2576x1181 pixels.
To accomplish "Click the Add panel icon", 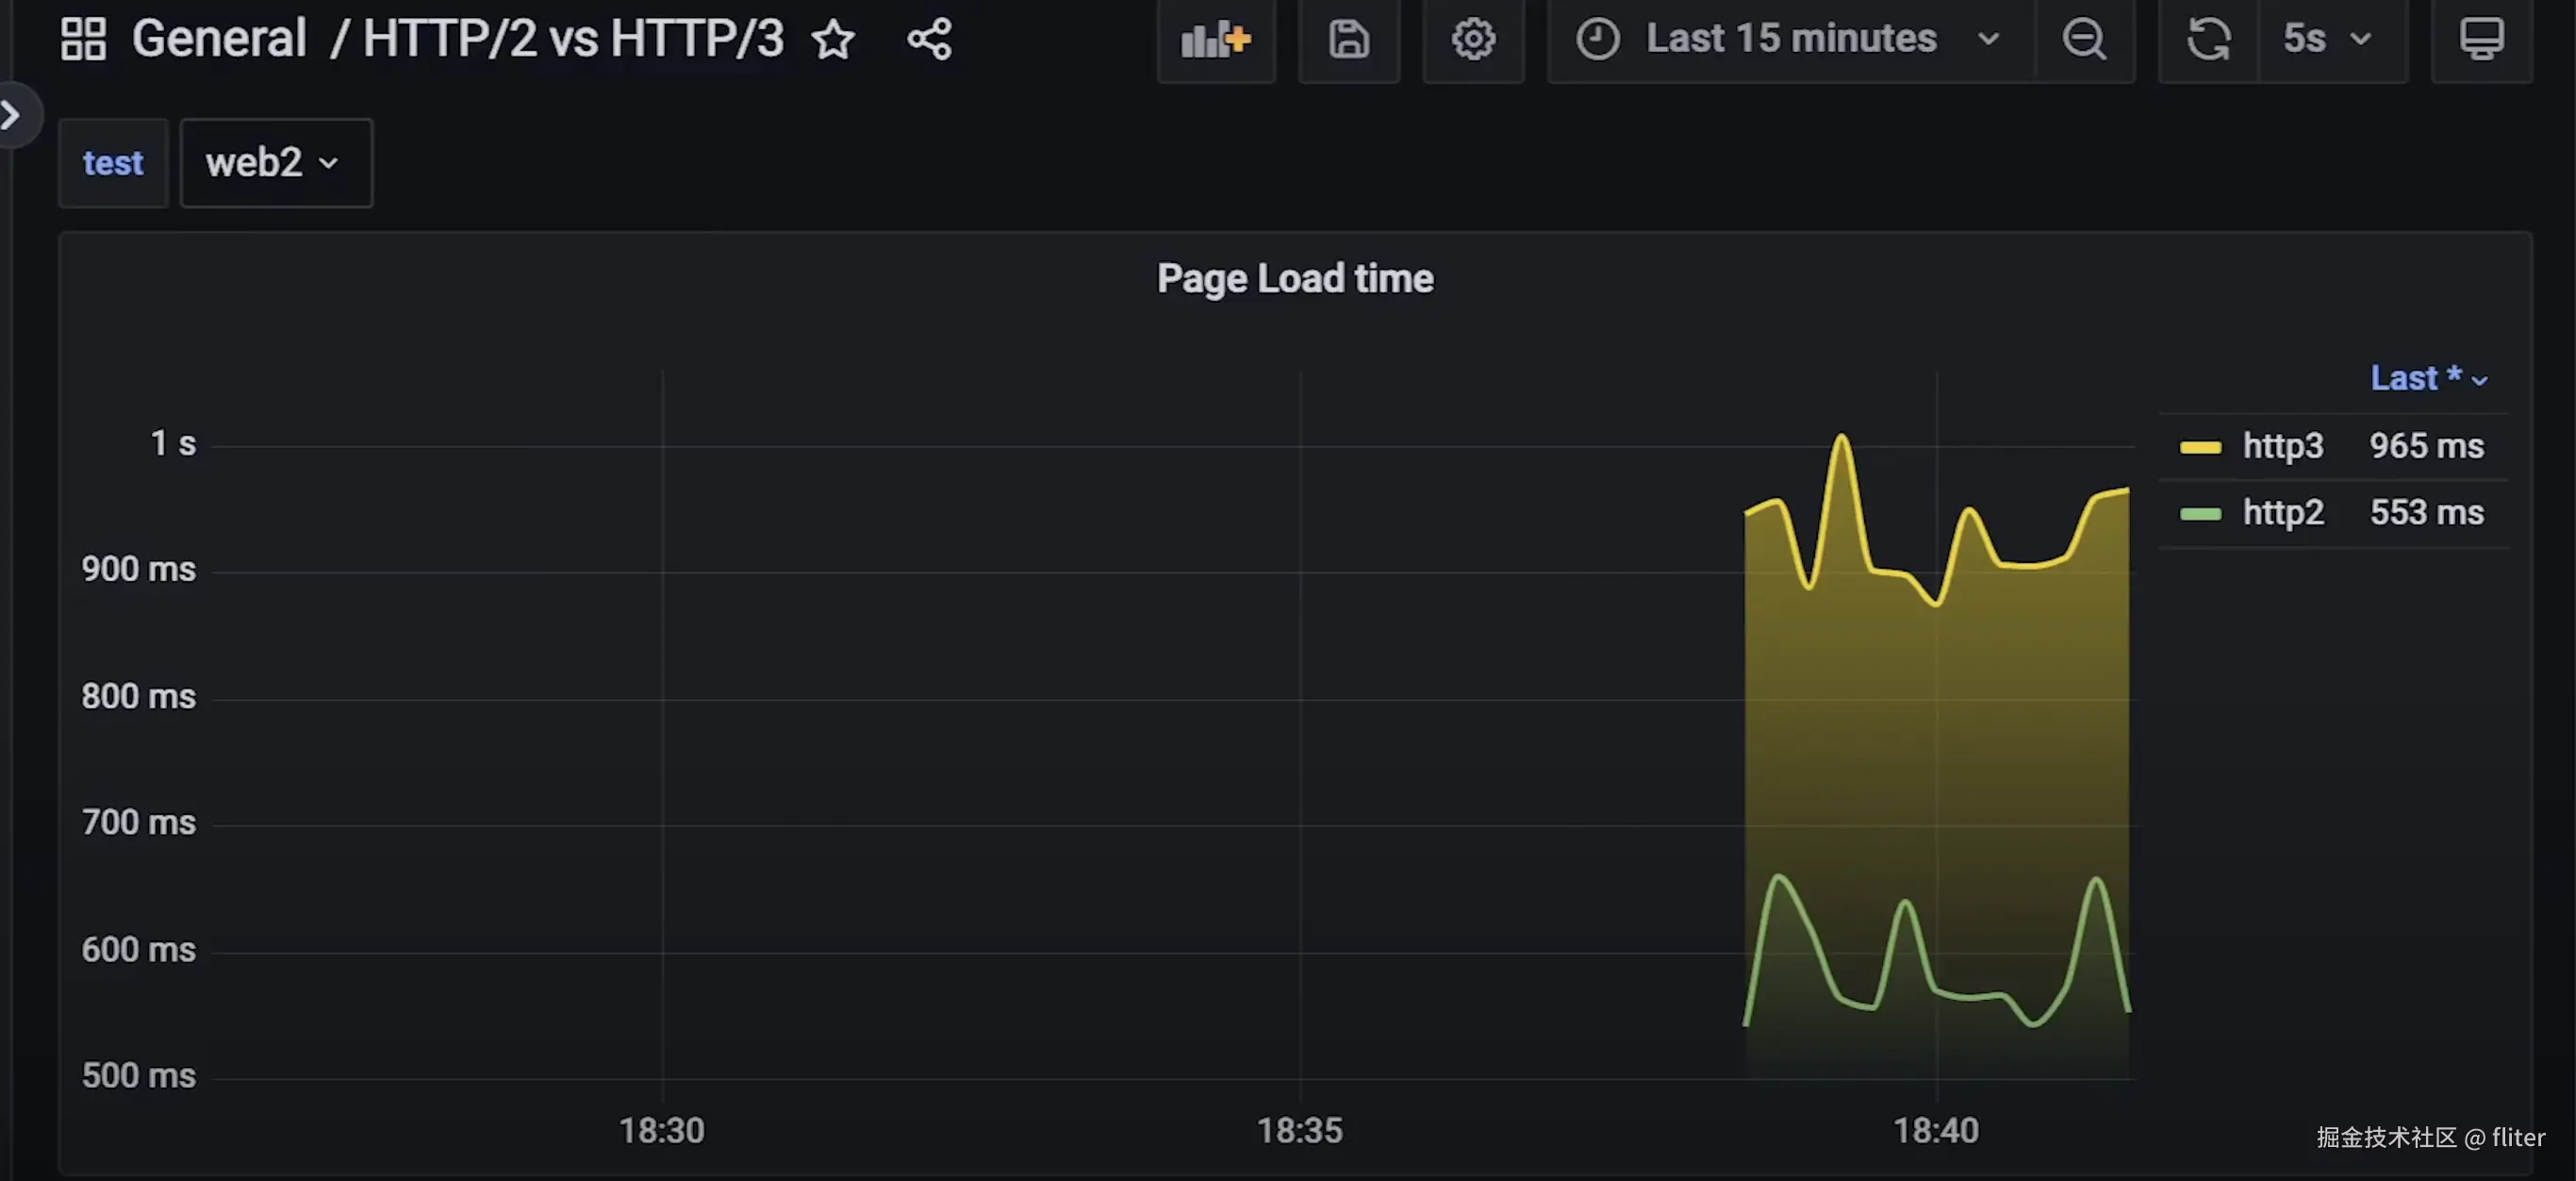I will [1215, 40].
